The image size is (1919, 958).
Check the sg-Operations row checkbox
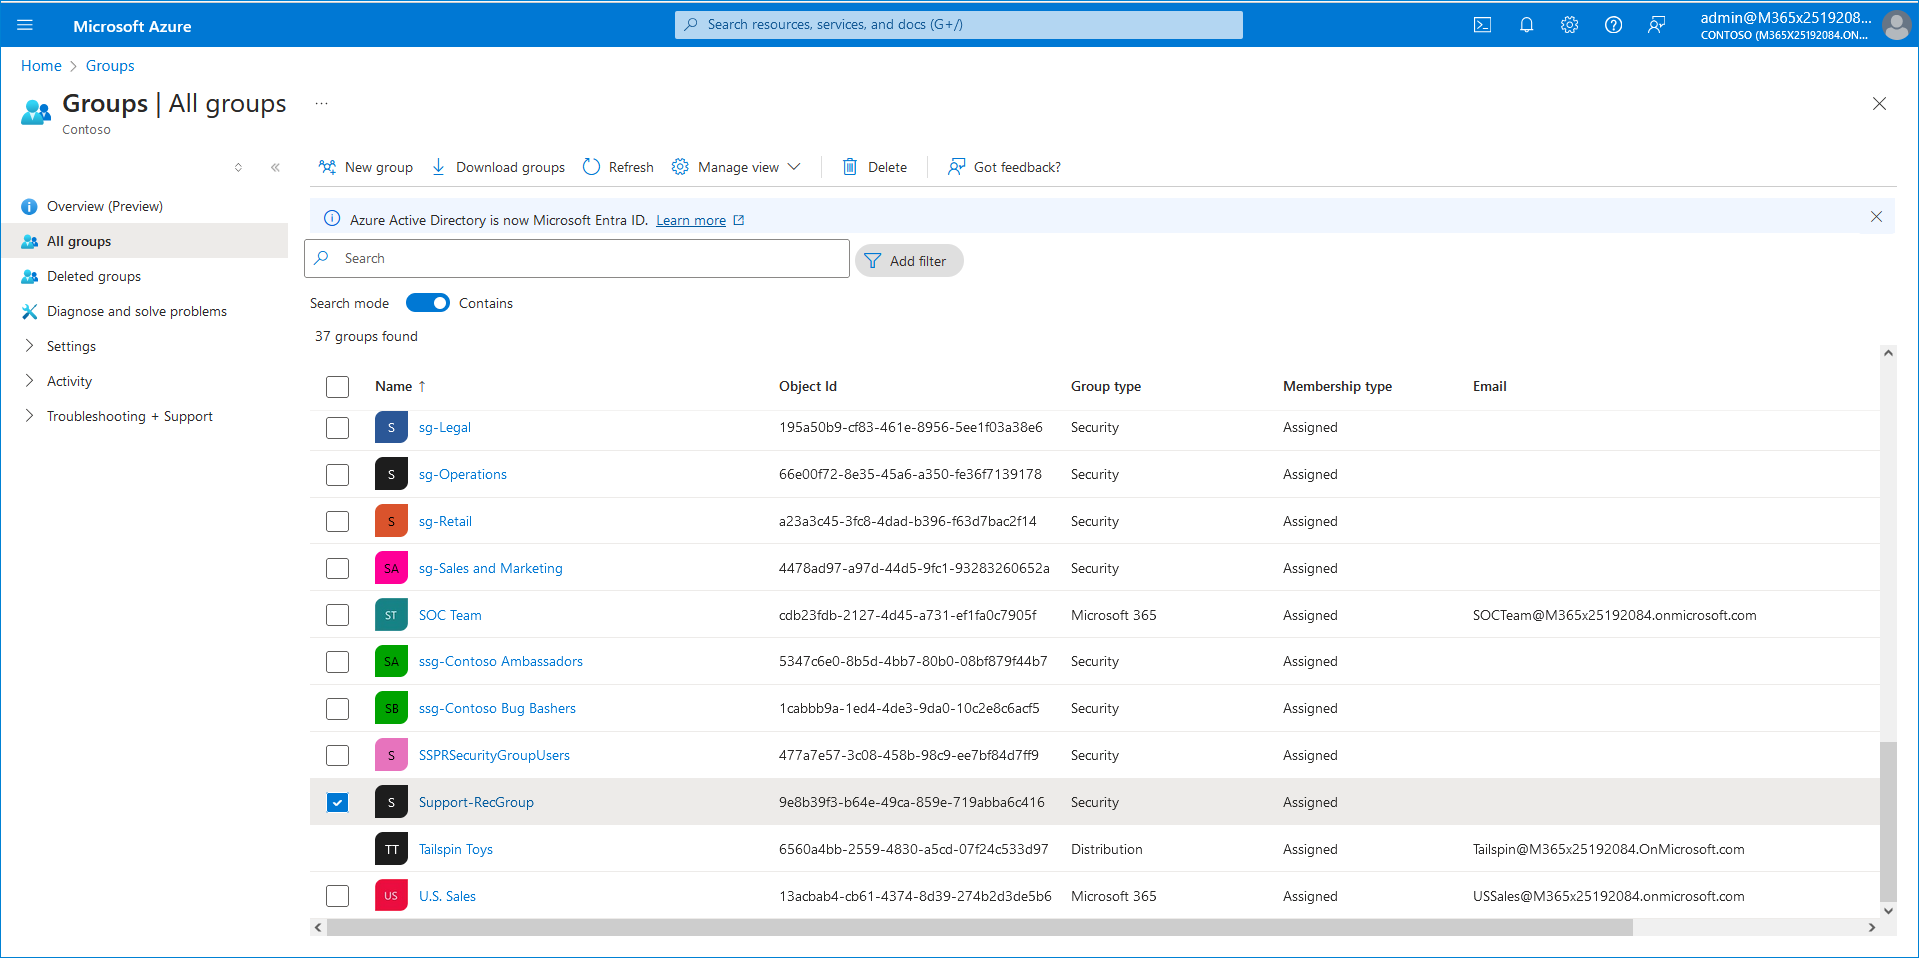point(338,475)
